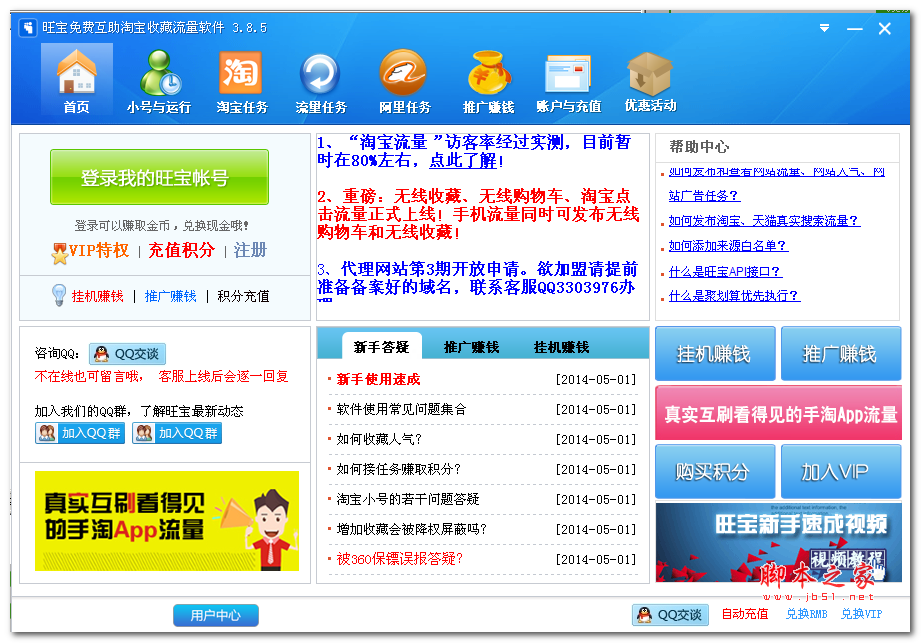
Task: Open help link 什么是旺宝API接口?
Action: pyautogui.click(x=725, y=271)
